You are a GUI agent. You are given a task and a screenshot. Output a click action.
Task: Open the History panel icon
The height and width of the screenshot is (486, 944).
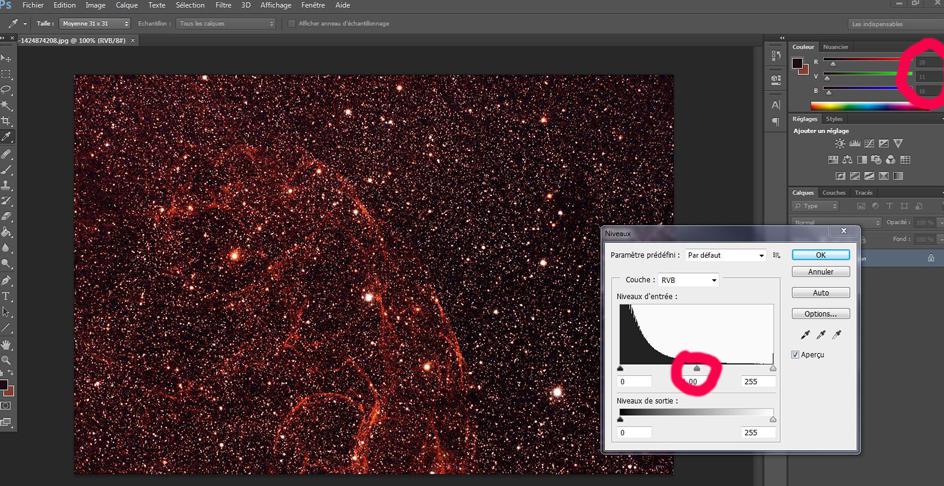(x=775, y=56)
